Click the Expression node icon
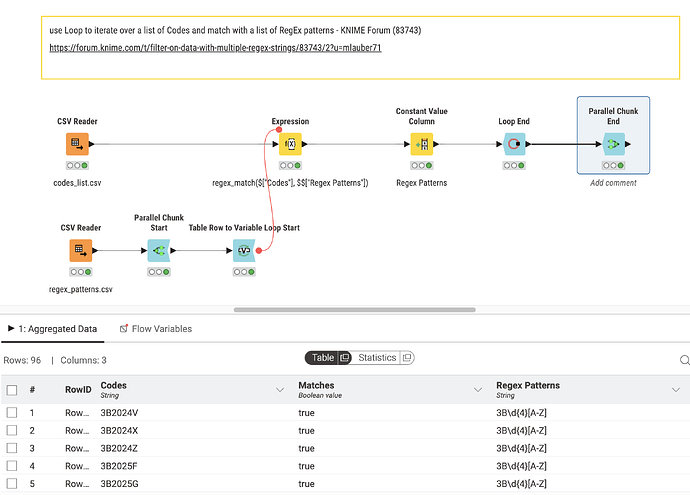This screenshot has width=690, height=495. 290,144
